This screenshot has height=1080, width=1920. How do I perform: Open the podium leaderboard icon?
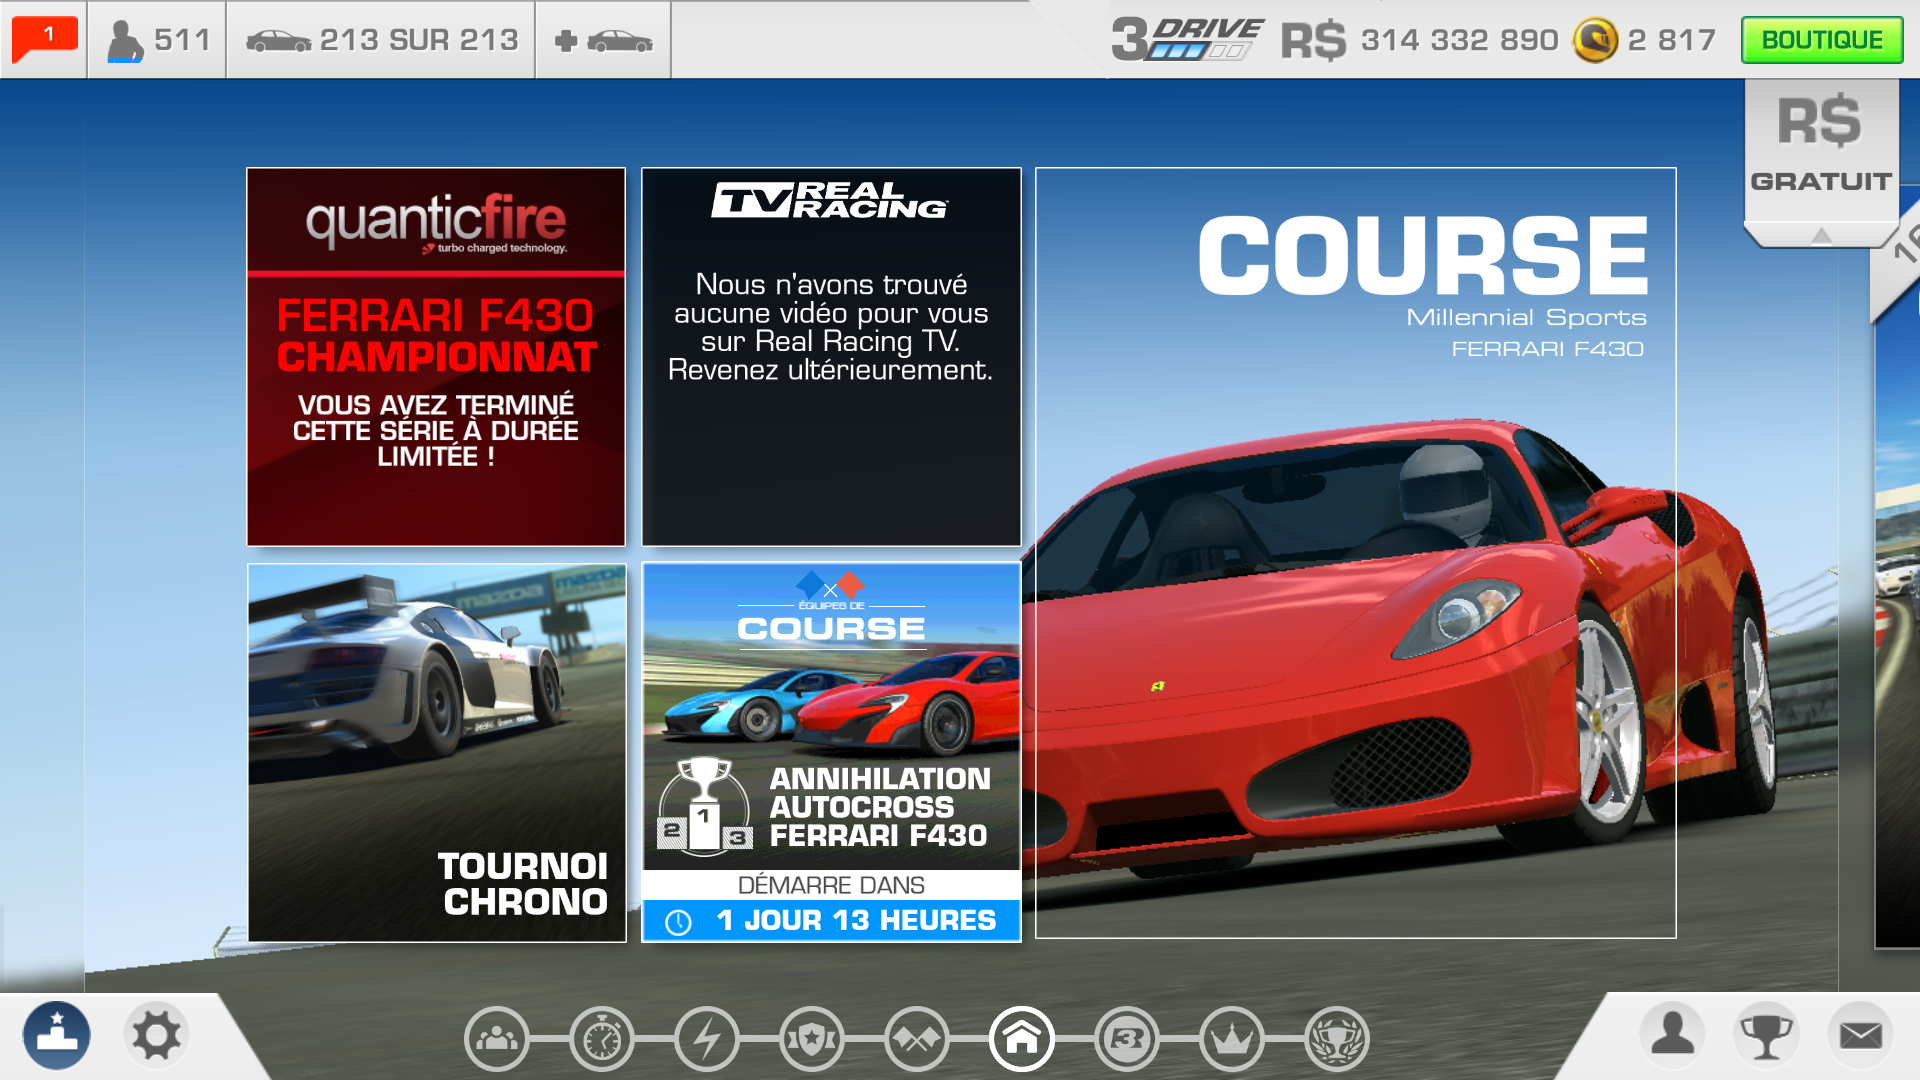(x=57, y=1035)
